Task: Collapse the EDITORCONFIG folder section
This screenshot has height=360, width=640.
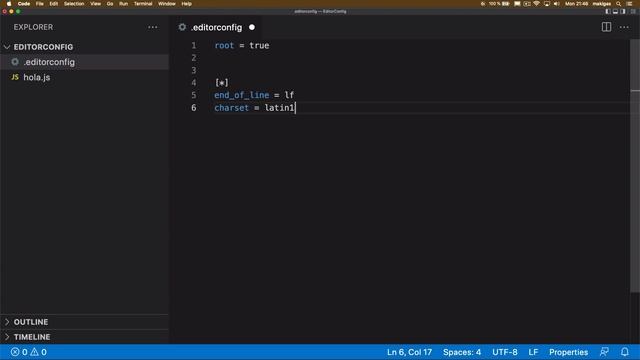Action: click(84, 47)
